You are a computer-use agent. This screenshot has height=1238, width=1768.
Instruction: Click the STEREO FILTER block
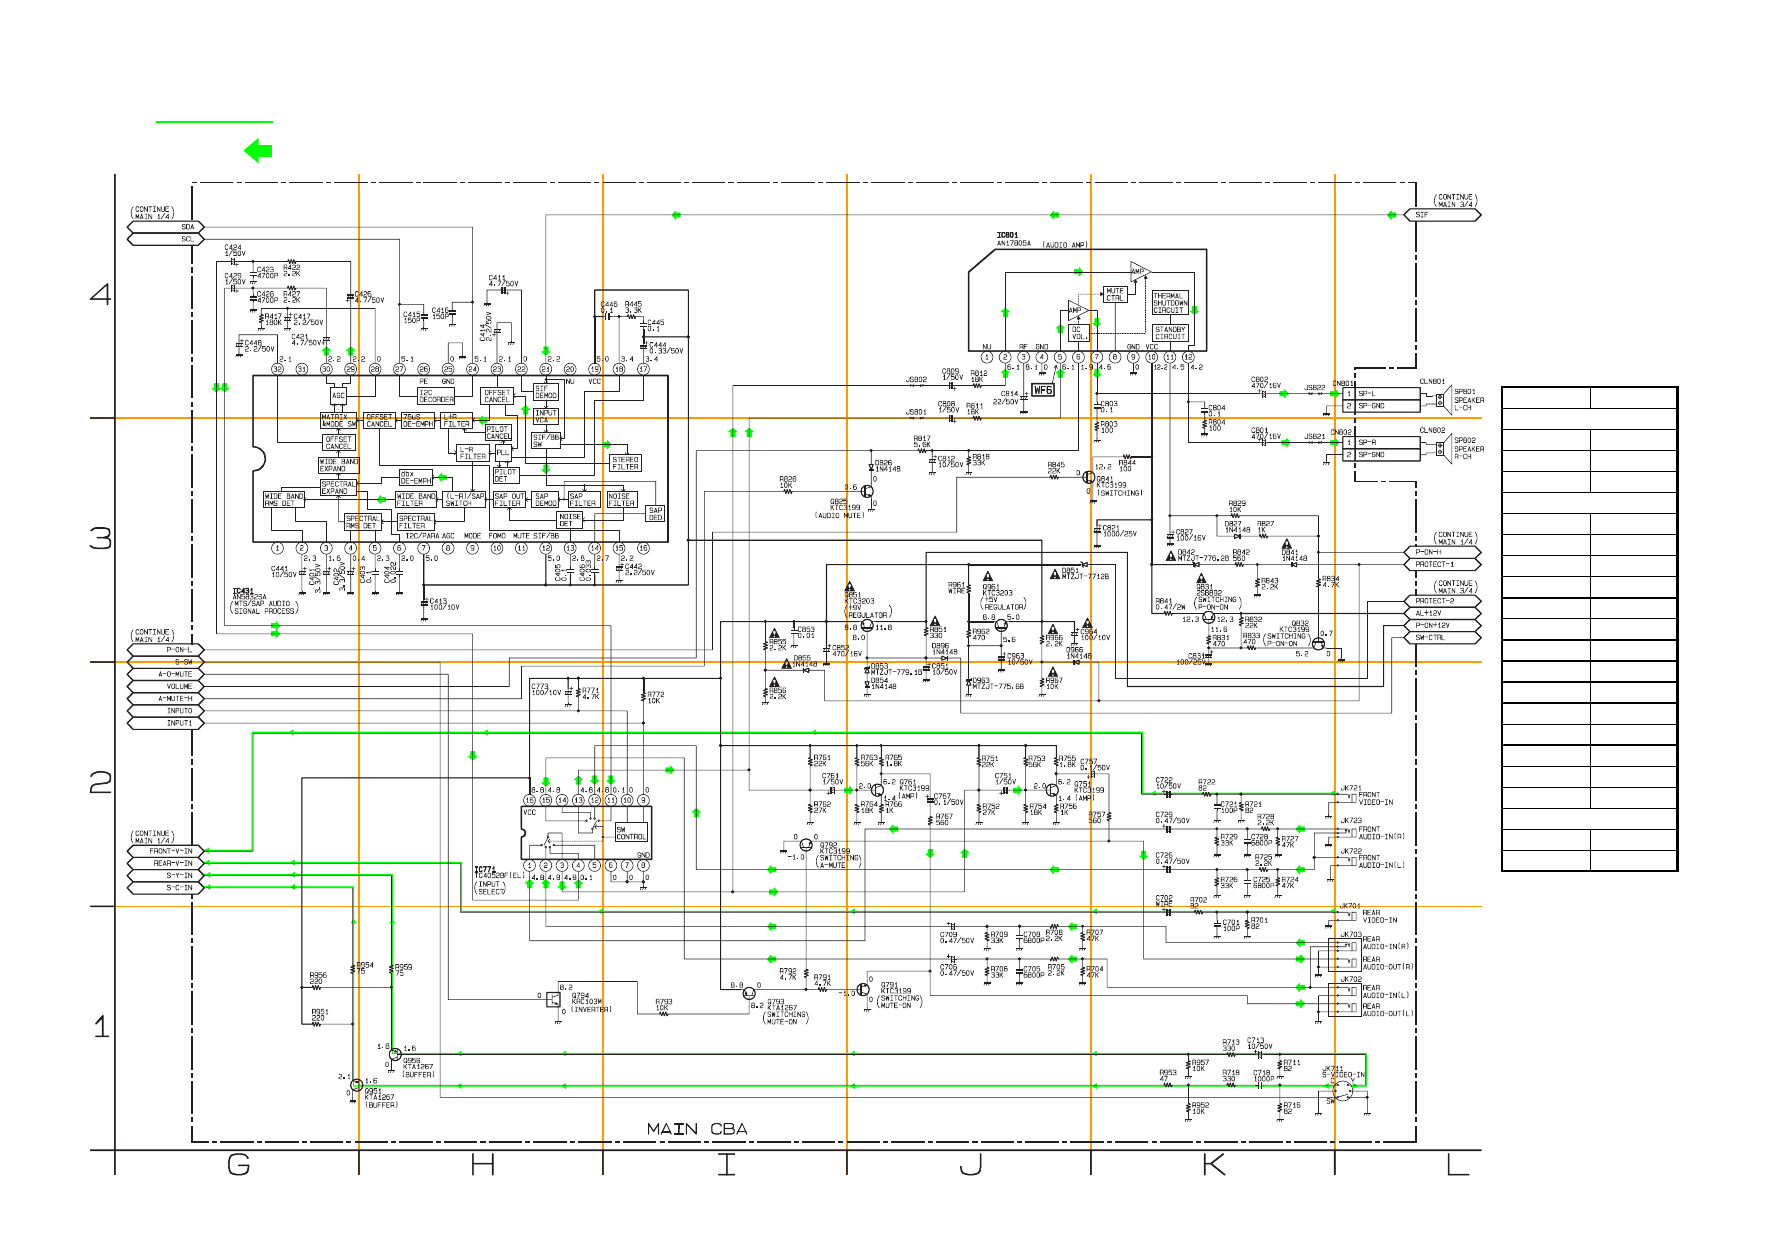click(x=626, y=463)
